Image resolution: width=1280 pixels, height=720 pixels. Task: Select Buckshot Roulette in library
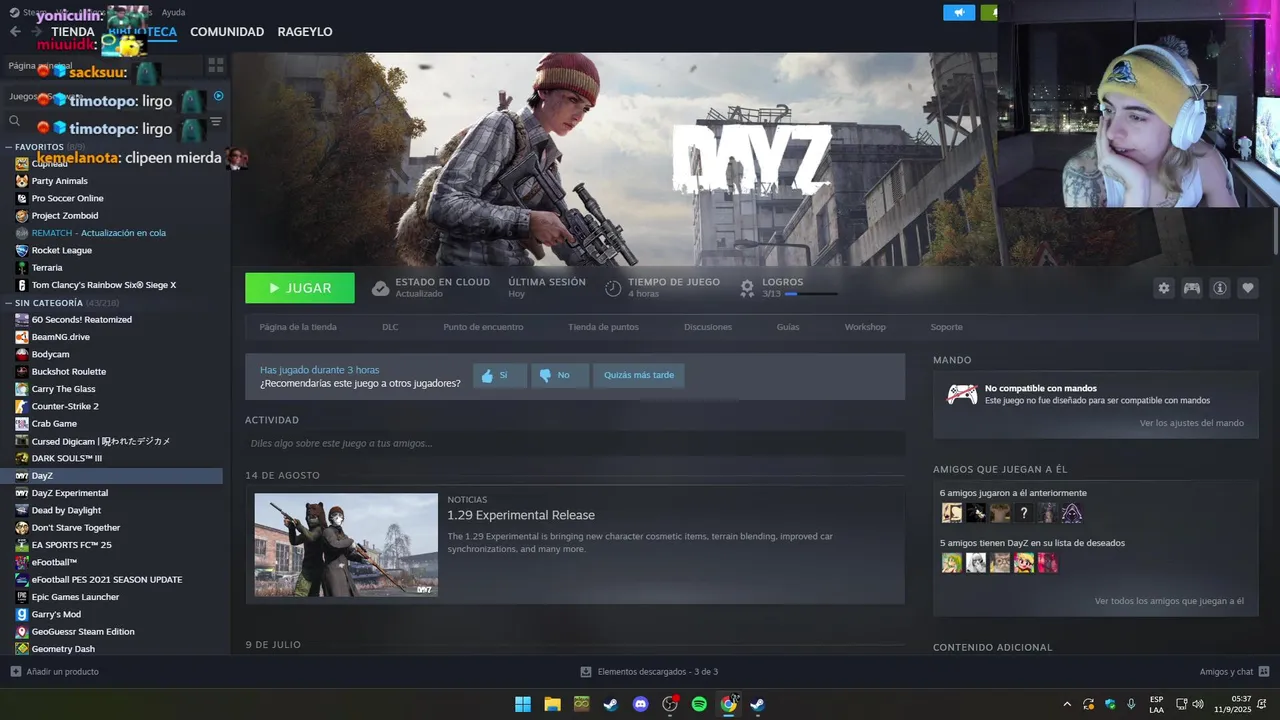(69, 371)
